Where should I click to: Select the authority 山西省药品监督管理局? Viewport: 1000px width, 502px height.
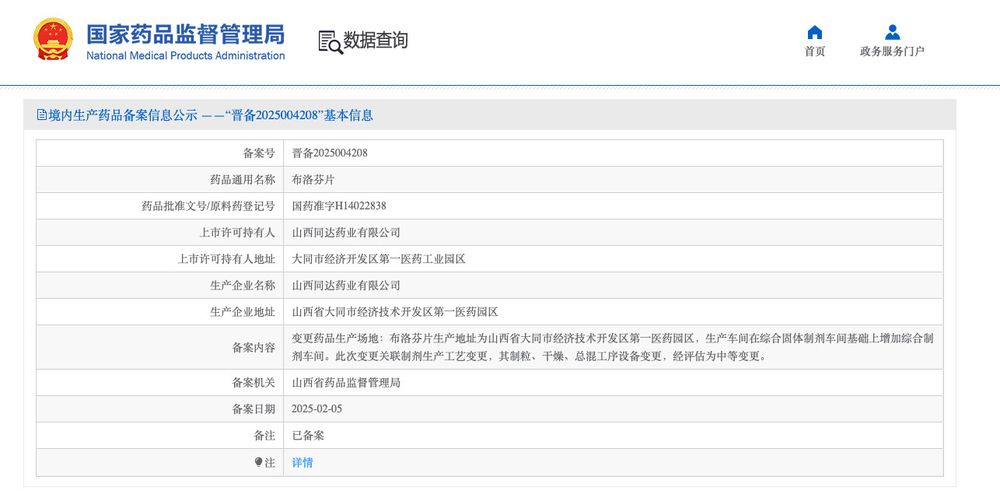point(346,383)
